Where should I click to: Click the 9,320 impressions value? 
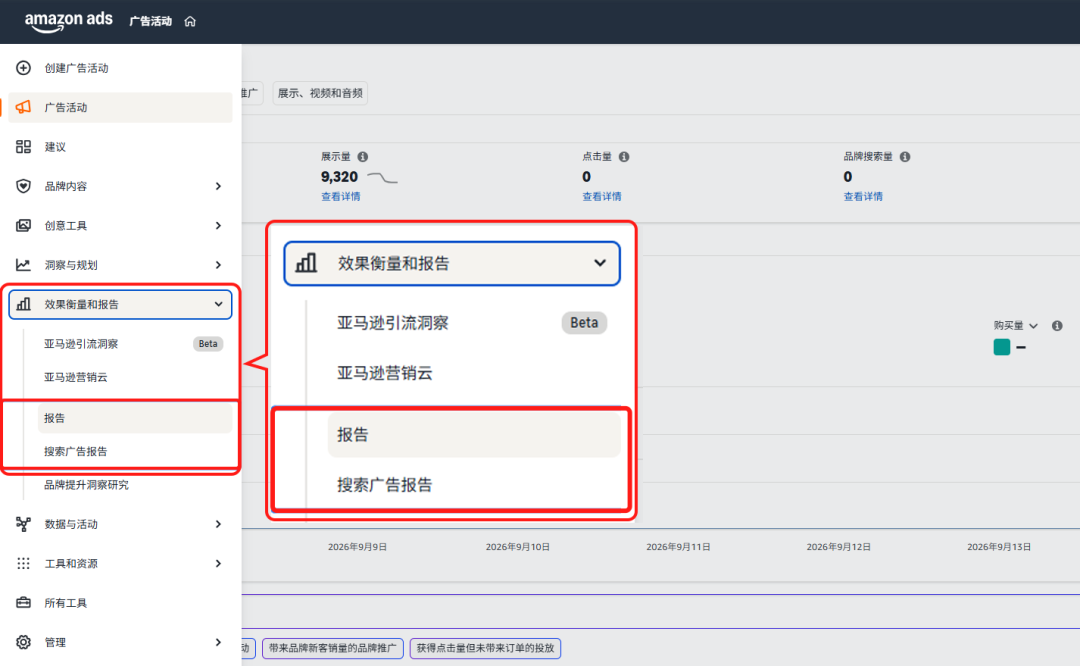tap(339, 177)
